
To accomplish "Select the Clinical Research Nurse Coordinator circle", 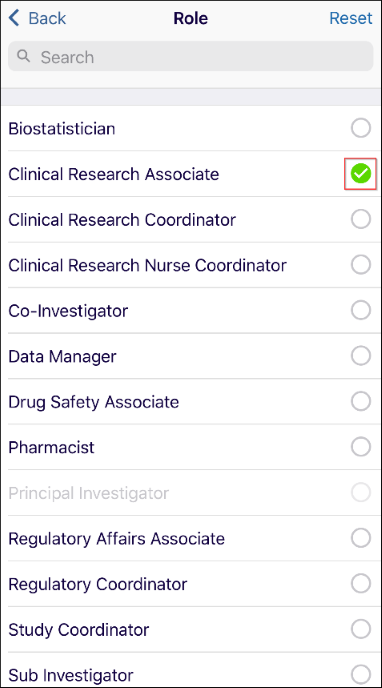I will [x=361, y=265].
